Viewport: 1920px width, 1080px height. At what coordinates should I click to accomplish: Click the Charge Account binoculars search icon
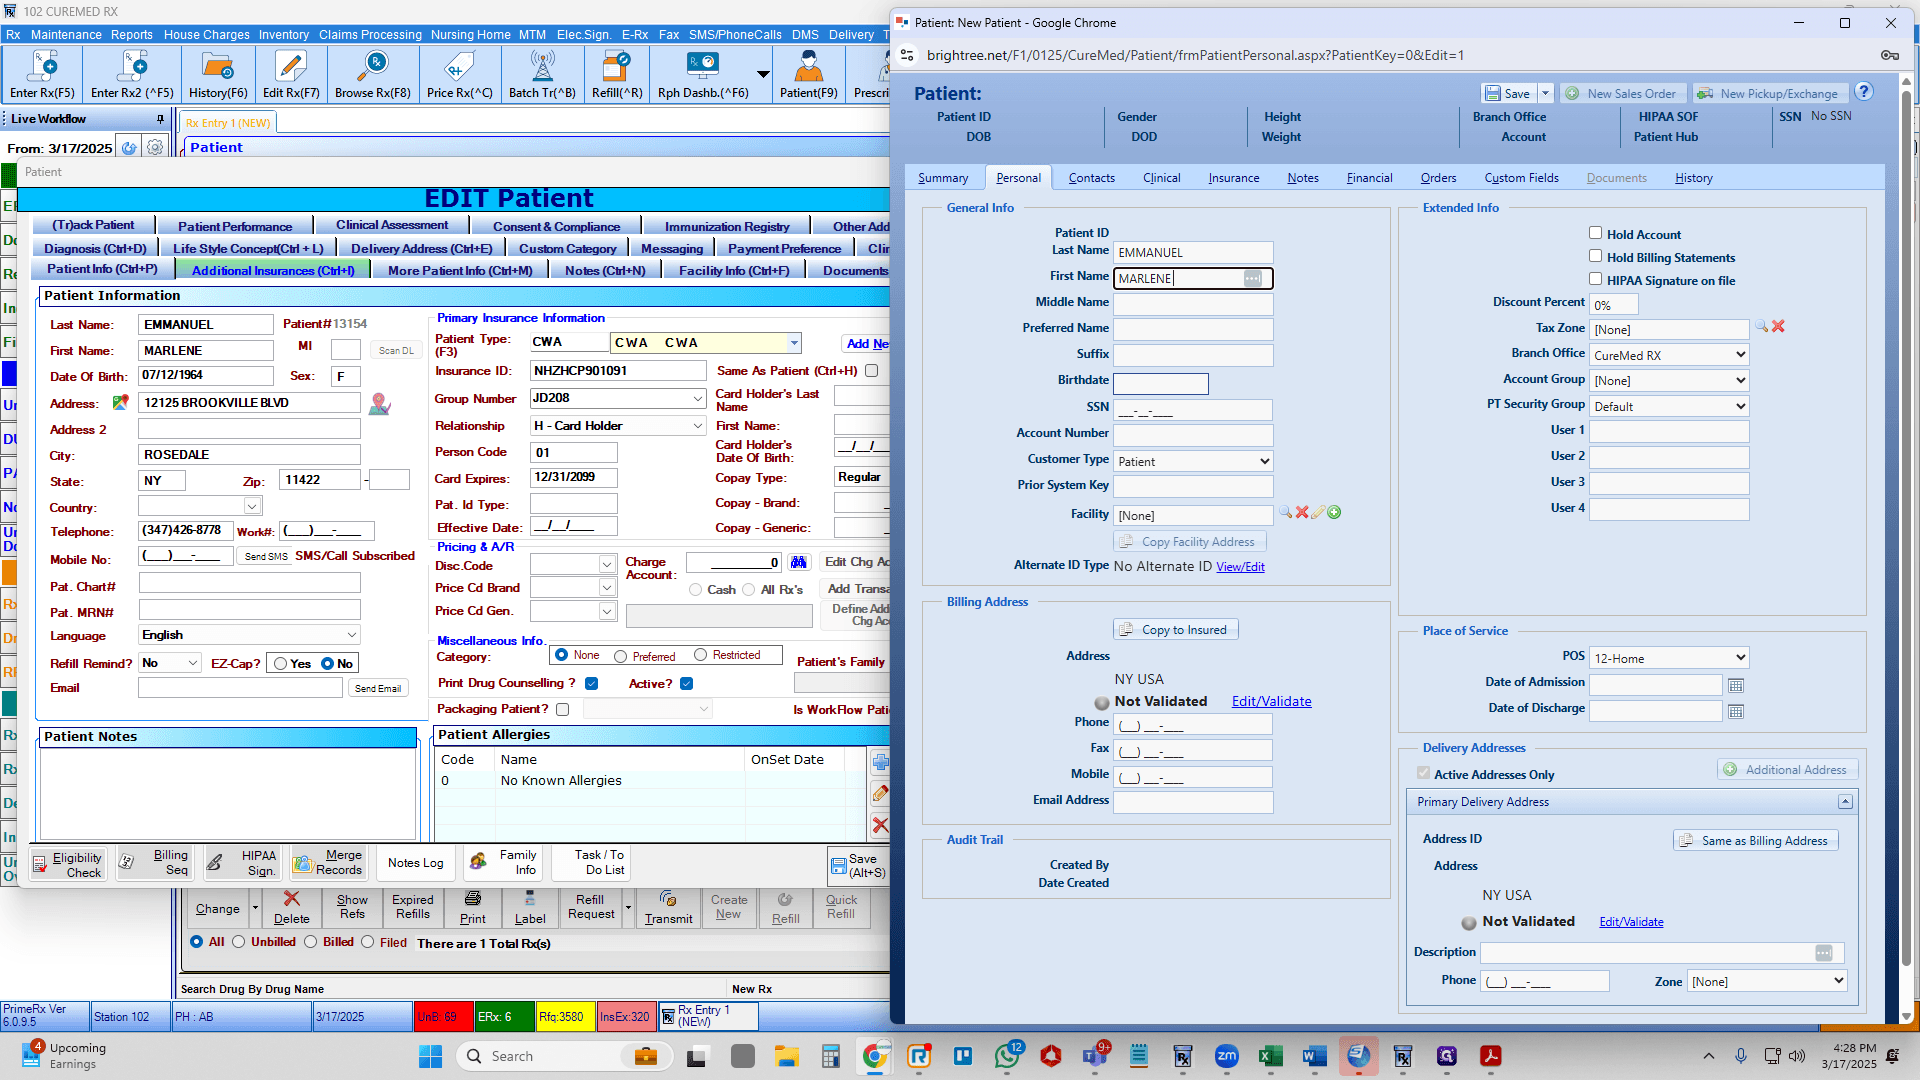tap(798, 562)
